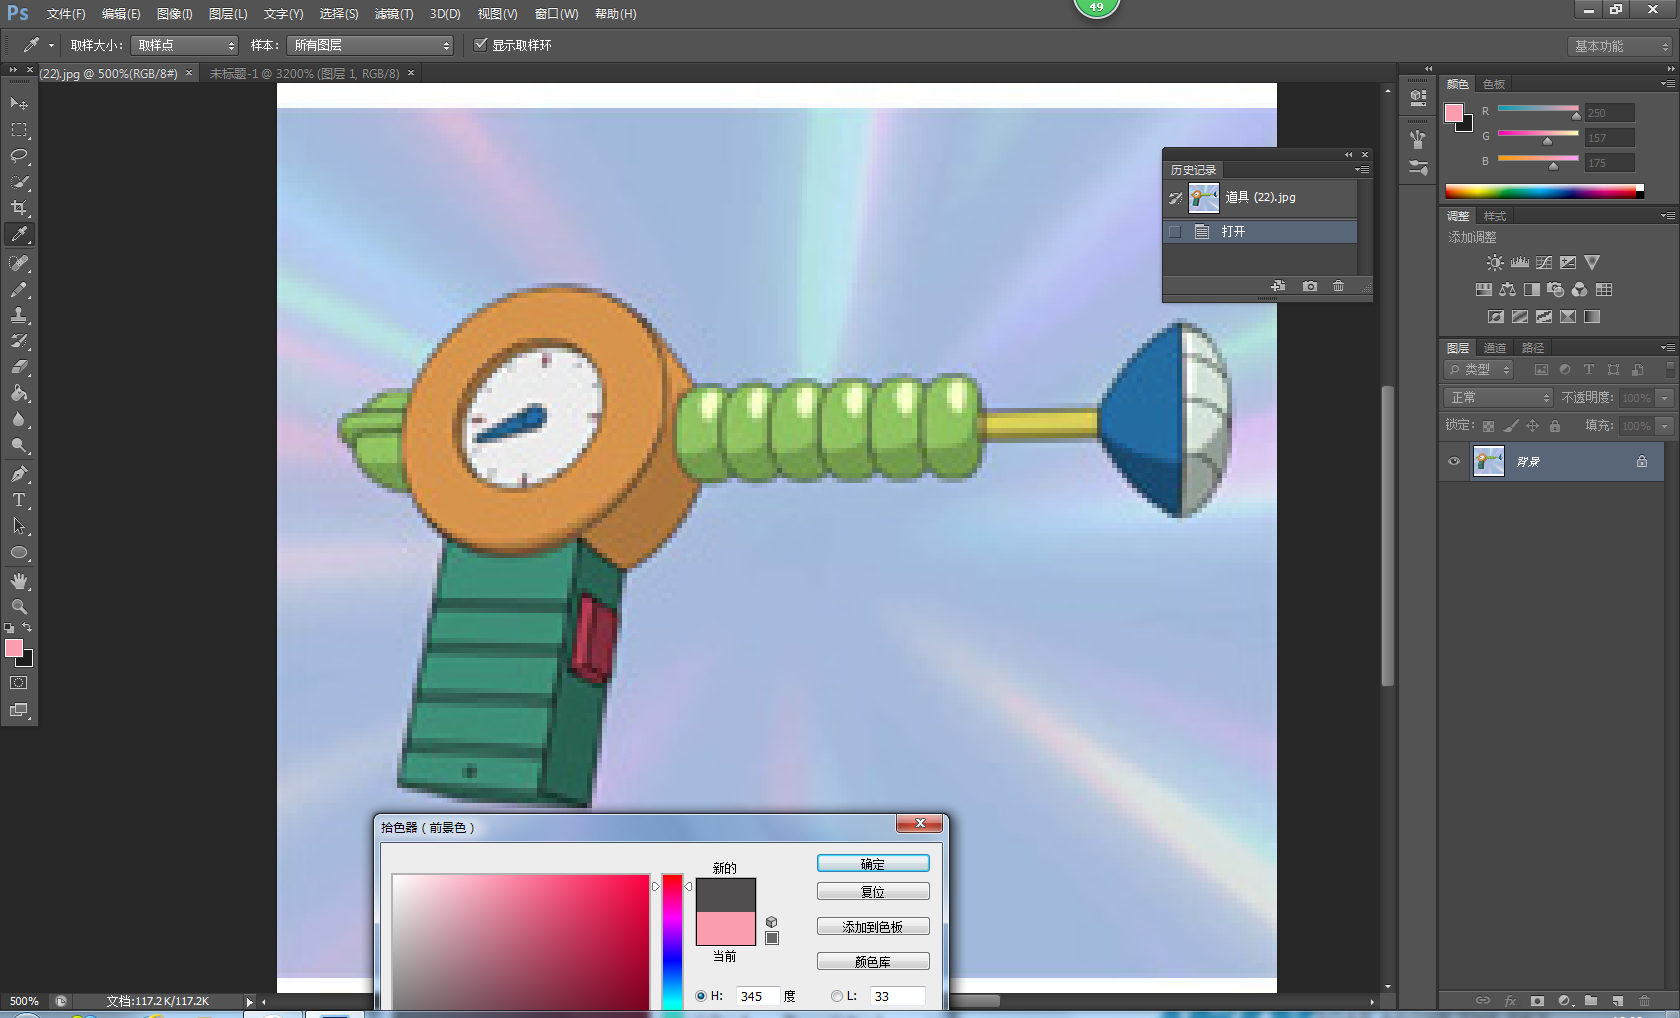Select the Crop tool
The height and width of the screenshot is (1018, 1680).
pyautogui.click(x=19, y=208)
